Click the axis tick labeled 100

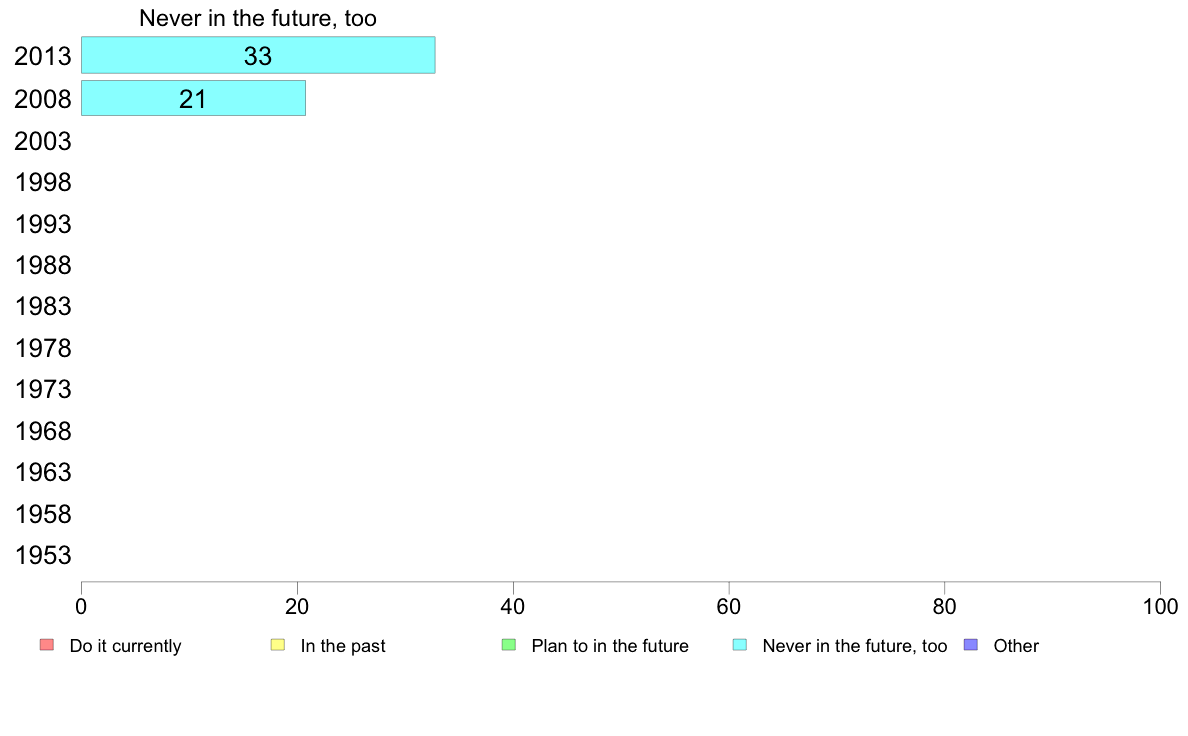pyautogui.click(x=1160, y=606)
